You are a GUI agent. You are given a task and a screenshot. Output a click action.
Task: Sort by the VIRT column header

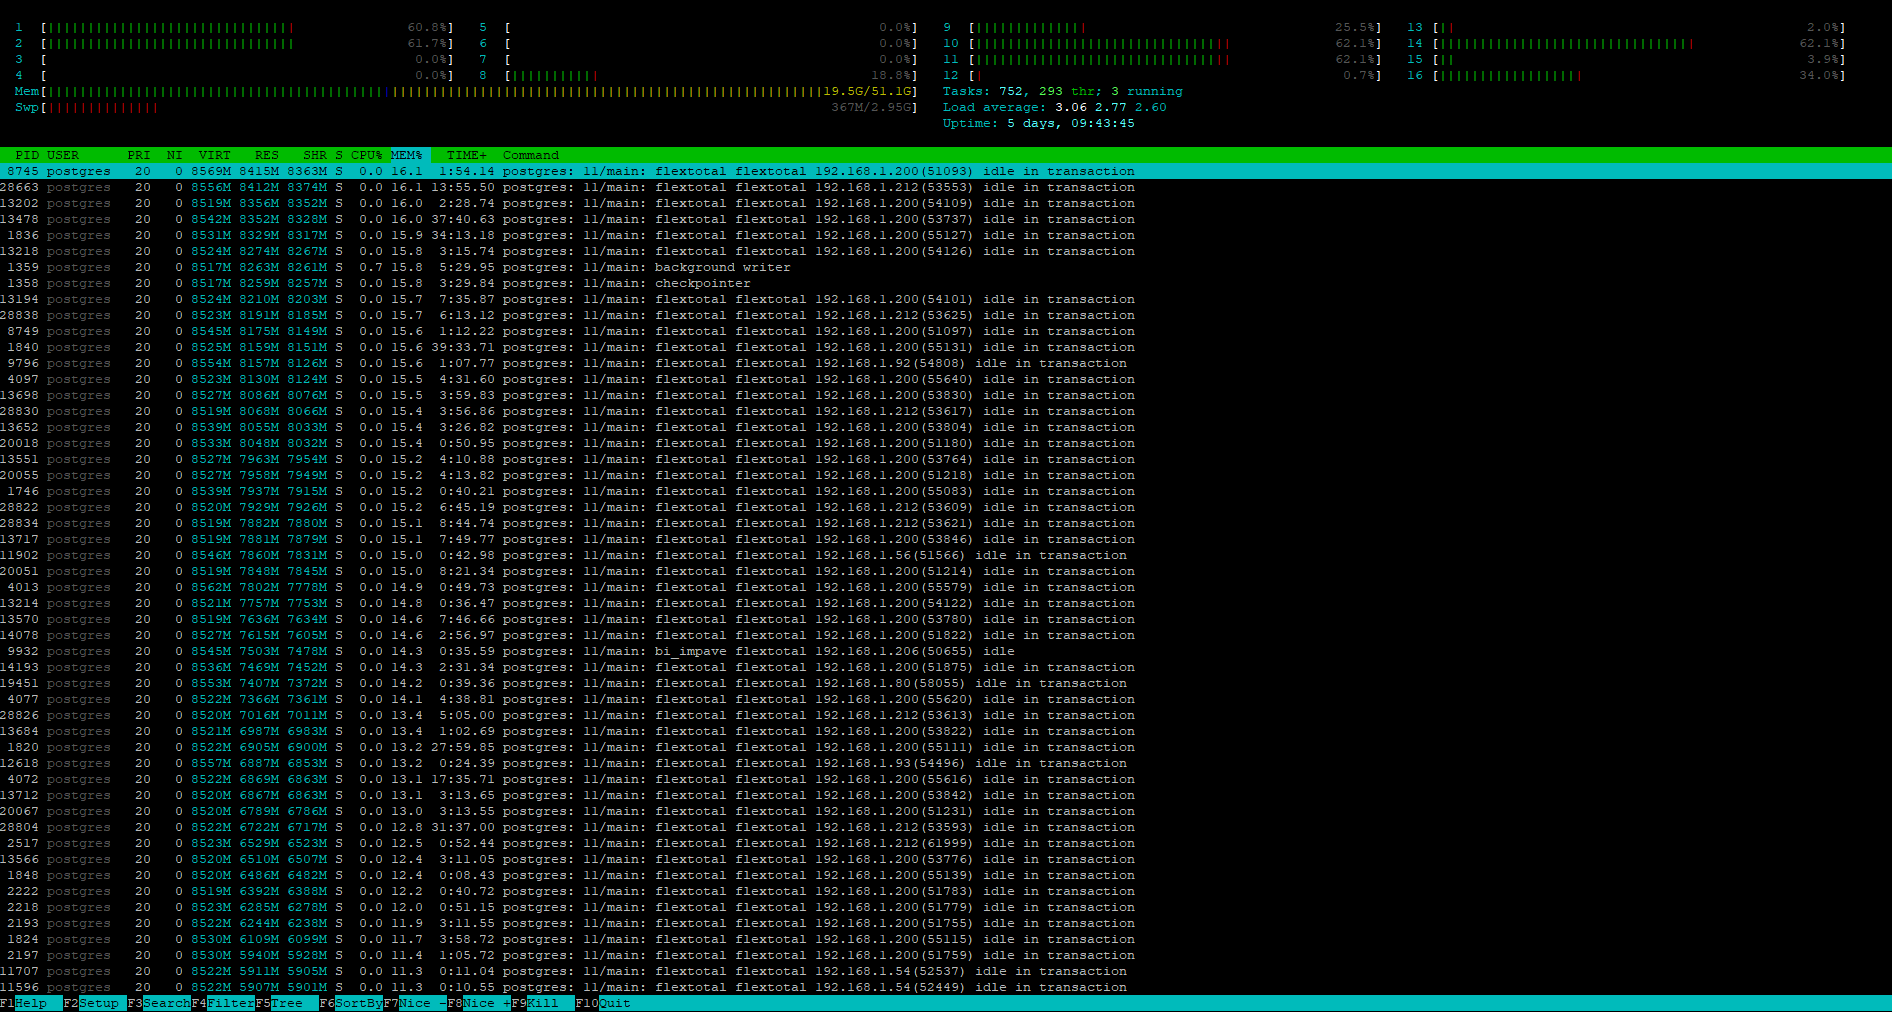pos(215,155)
